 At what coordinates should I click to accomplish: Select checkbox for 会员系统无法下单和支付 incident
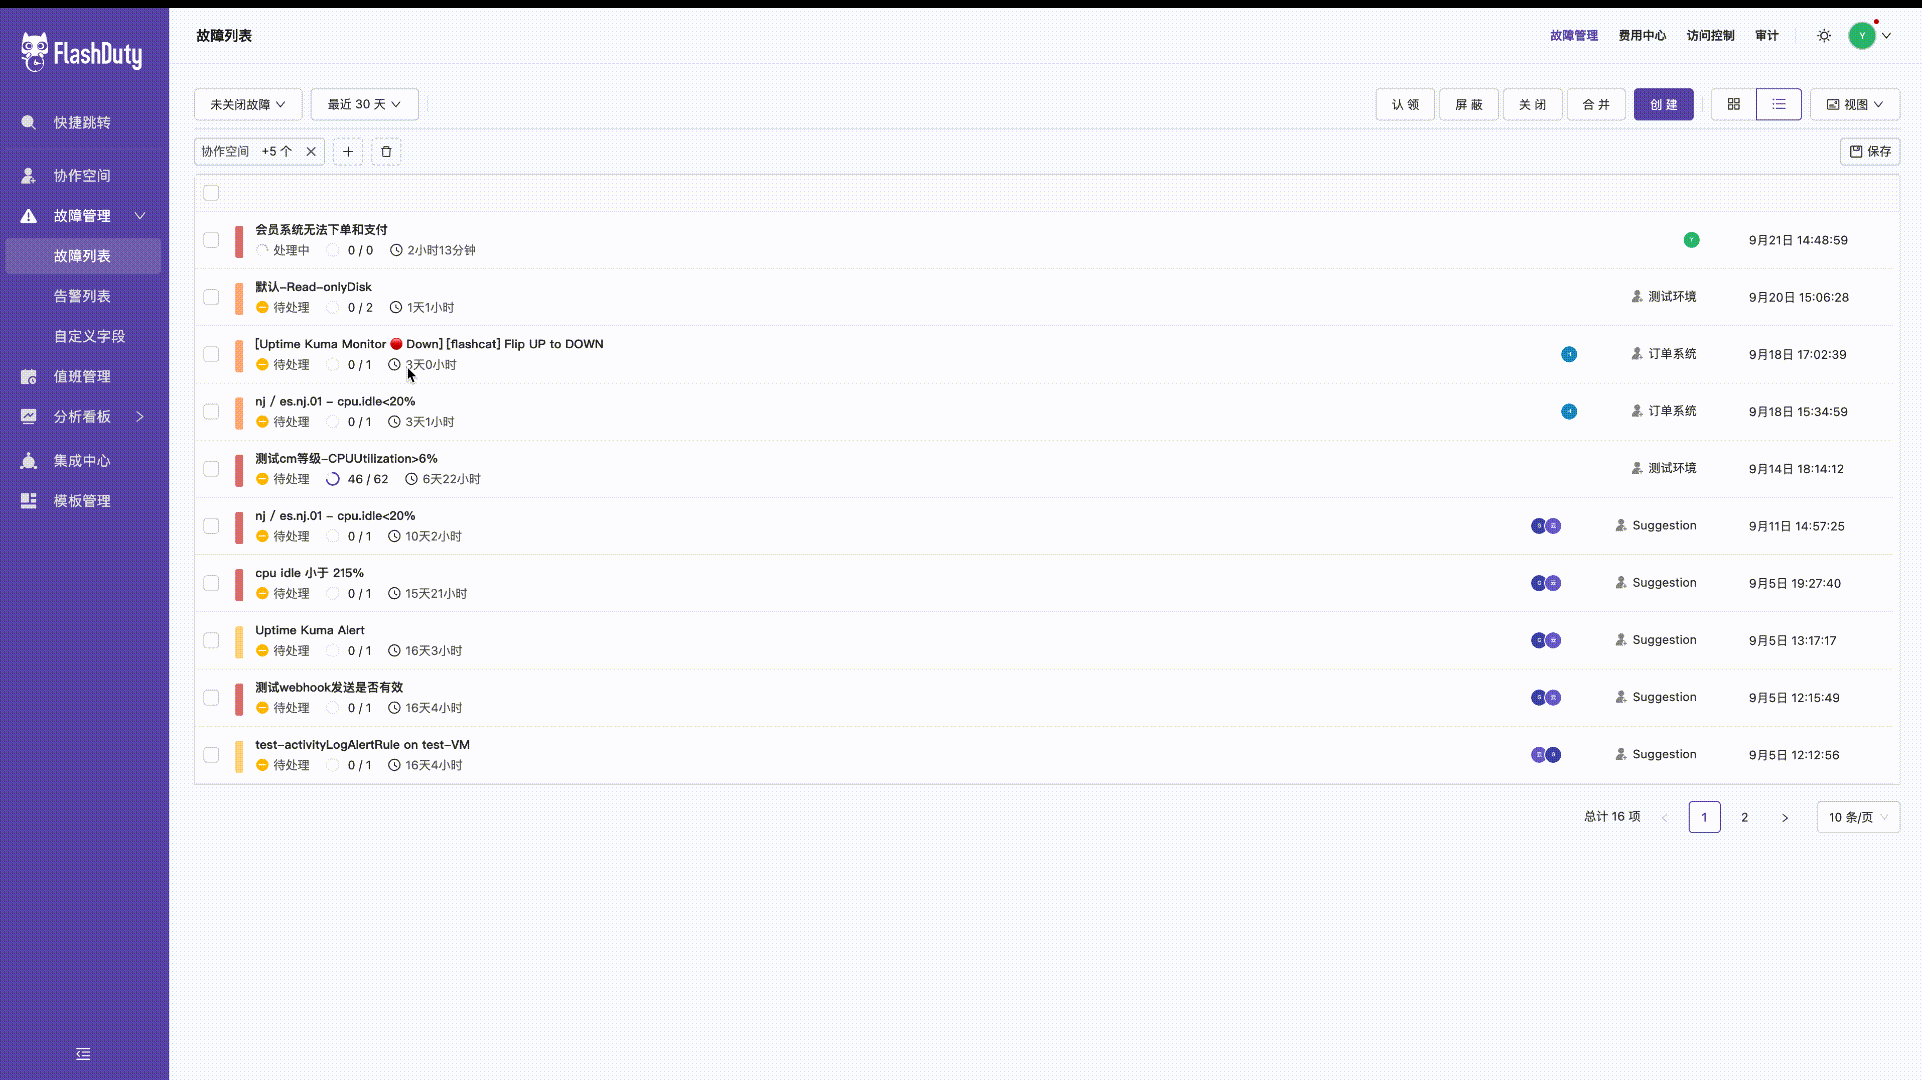(211, 240)
